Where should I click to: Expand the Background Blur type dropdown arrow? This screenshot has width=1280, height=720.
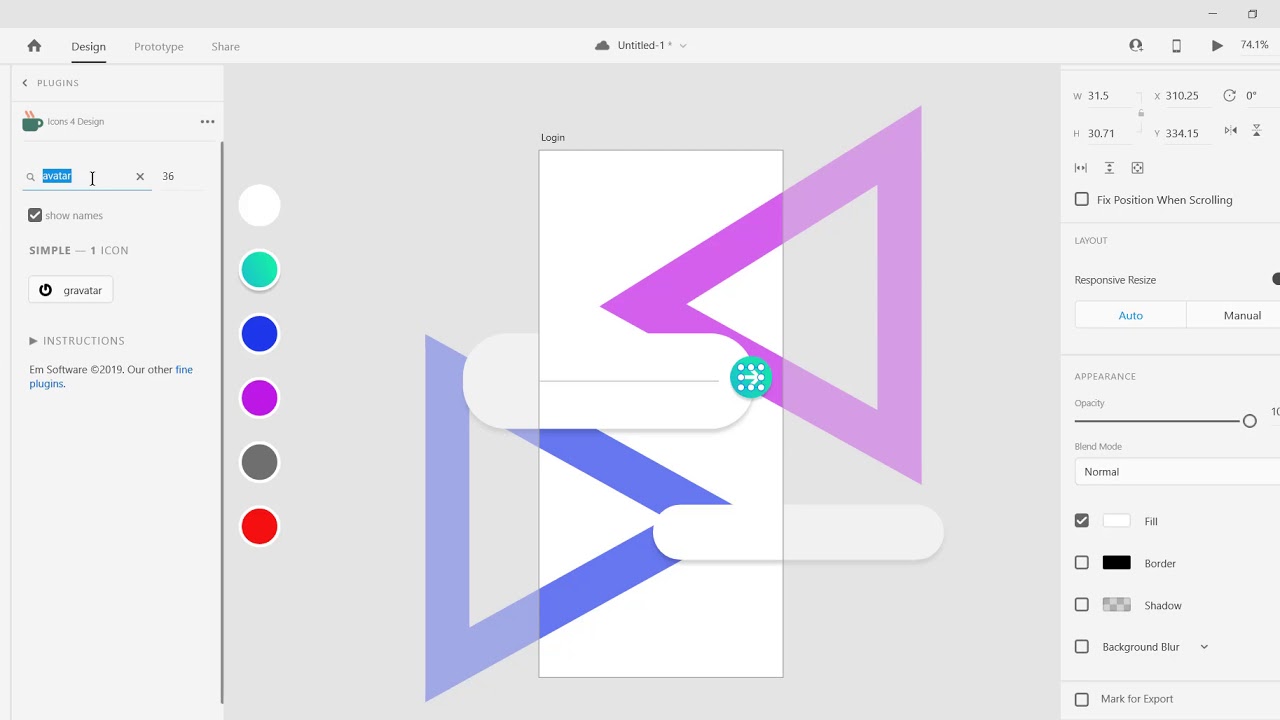[x=1204, y=647]
